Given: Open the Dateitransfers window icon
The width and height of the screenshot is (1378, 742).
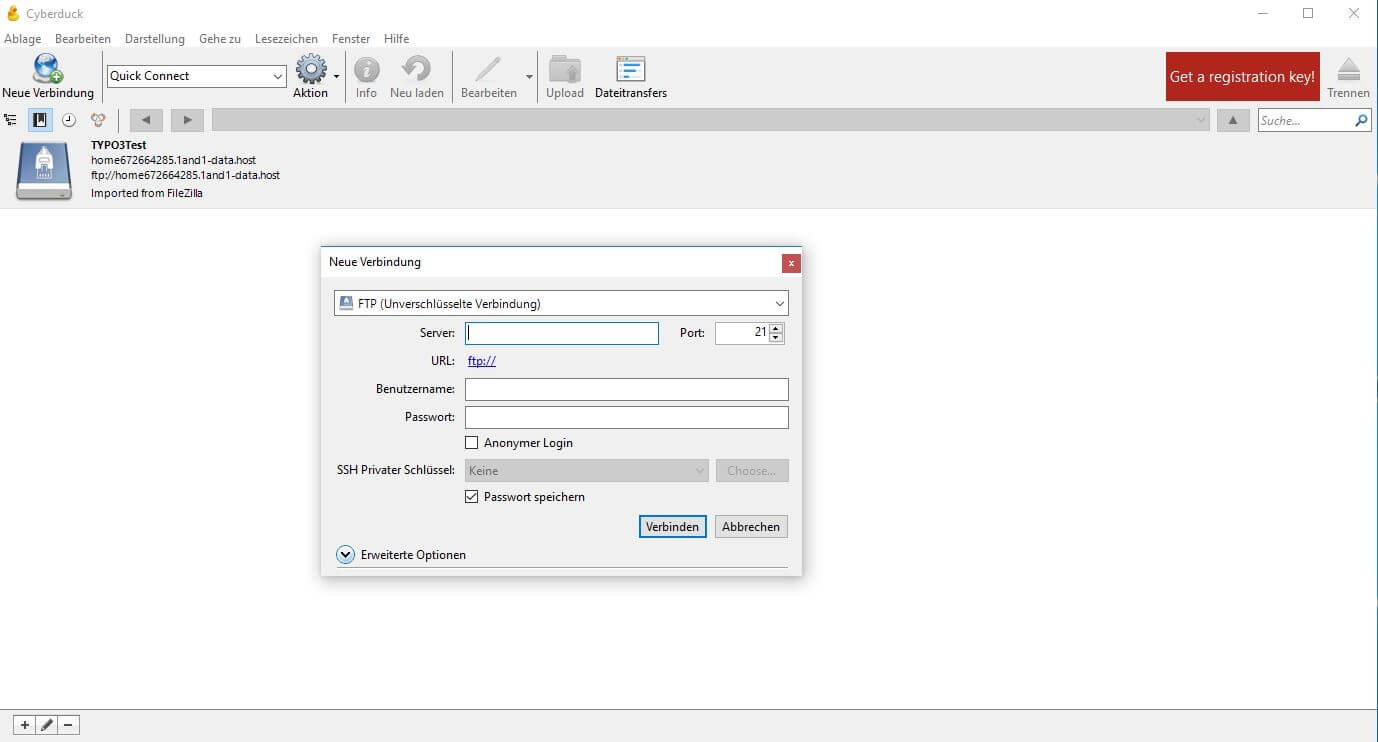Looking at the screenshot, I should click(631, 69).
